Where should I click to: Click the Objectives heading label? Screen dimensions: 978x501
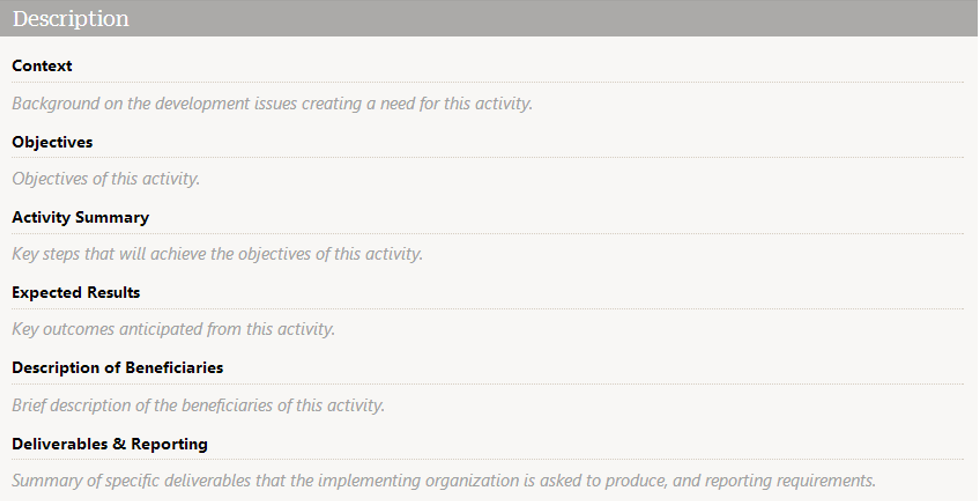pos(52,142)
